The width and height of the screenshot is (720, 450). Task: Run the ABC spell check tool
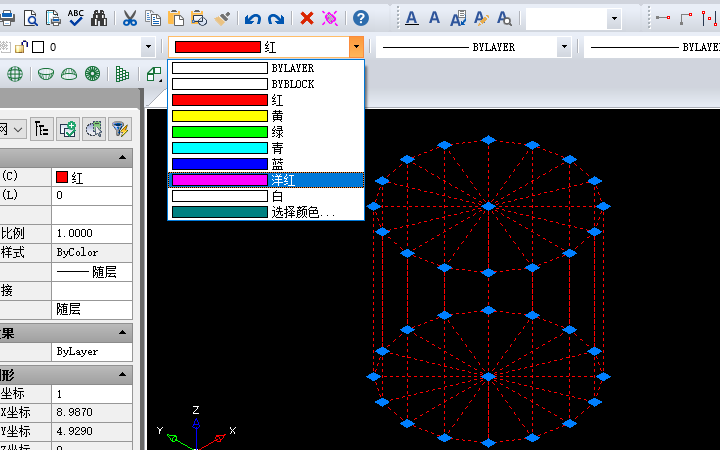click(76, 18)
